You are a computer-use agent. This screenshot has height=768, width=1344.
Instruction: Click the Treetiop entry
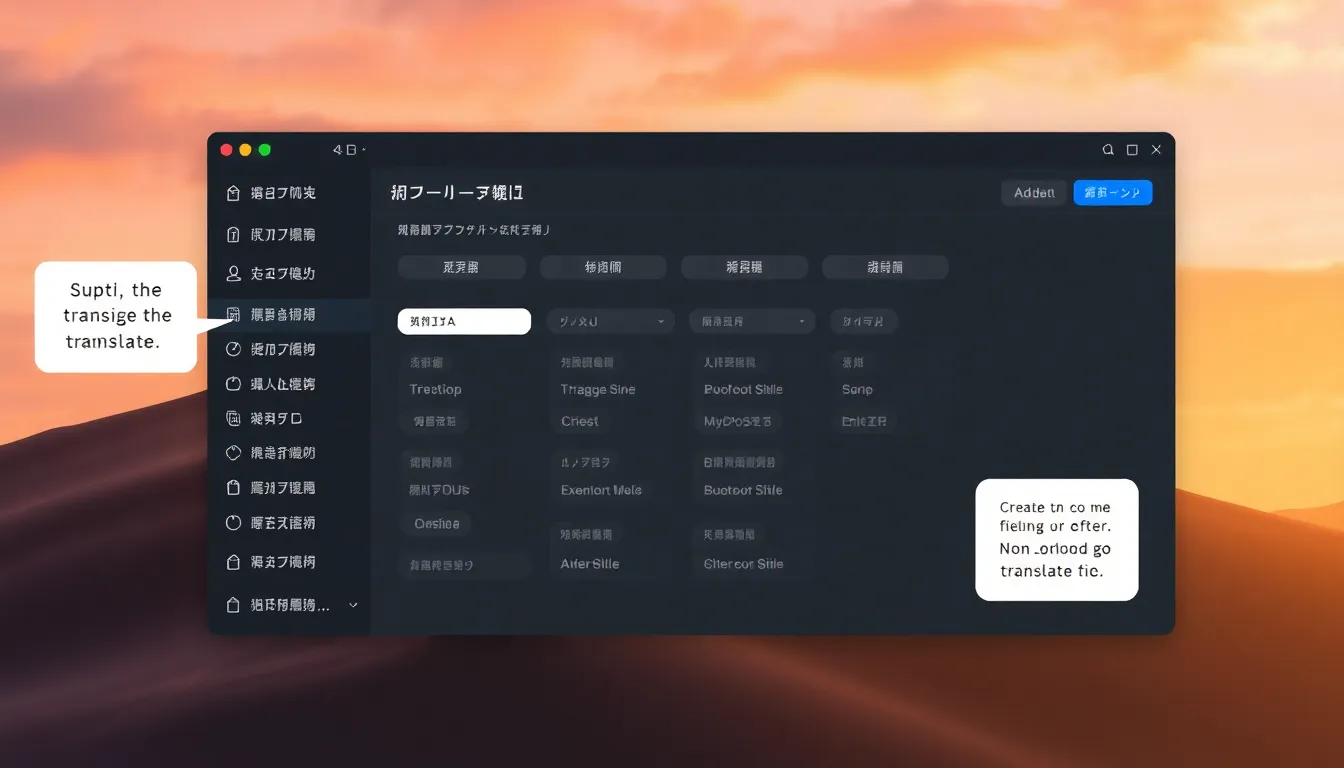coord(435,390)
